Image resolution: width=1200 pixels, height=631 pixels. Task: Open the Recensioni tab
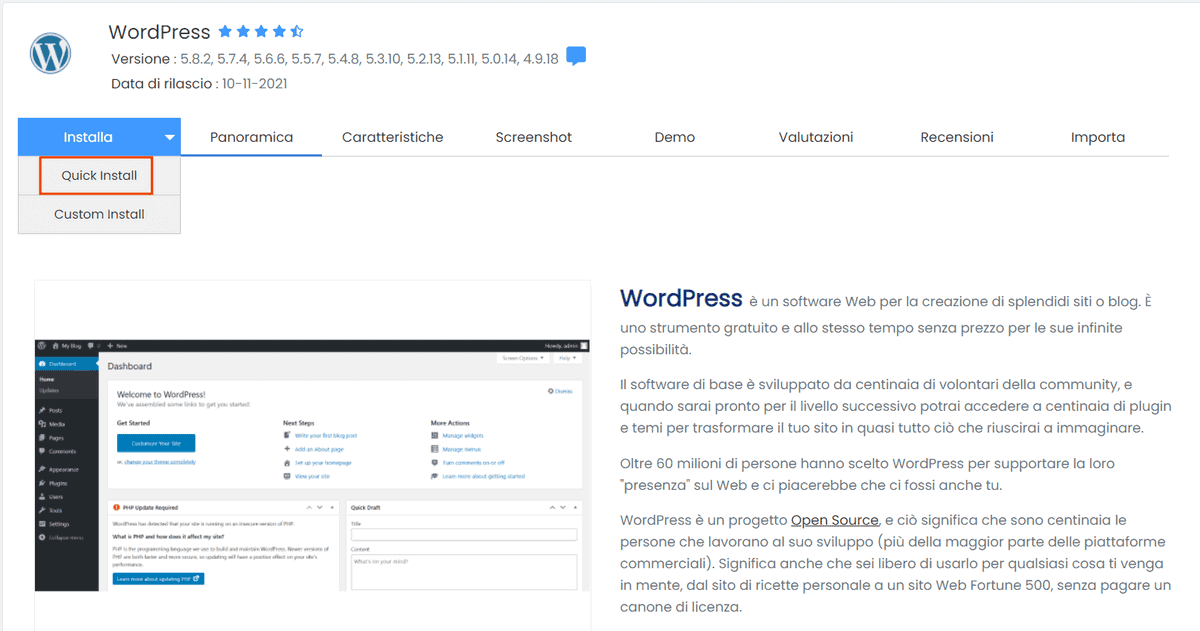(956, 136)
